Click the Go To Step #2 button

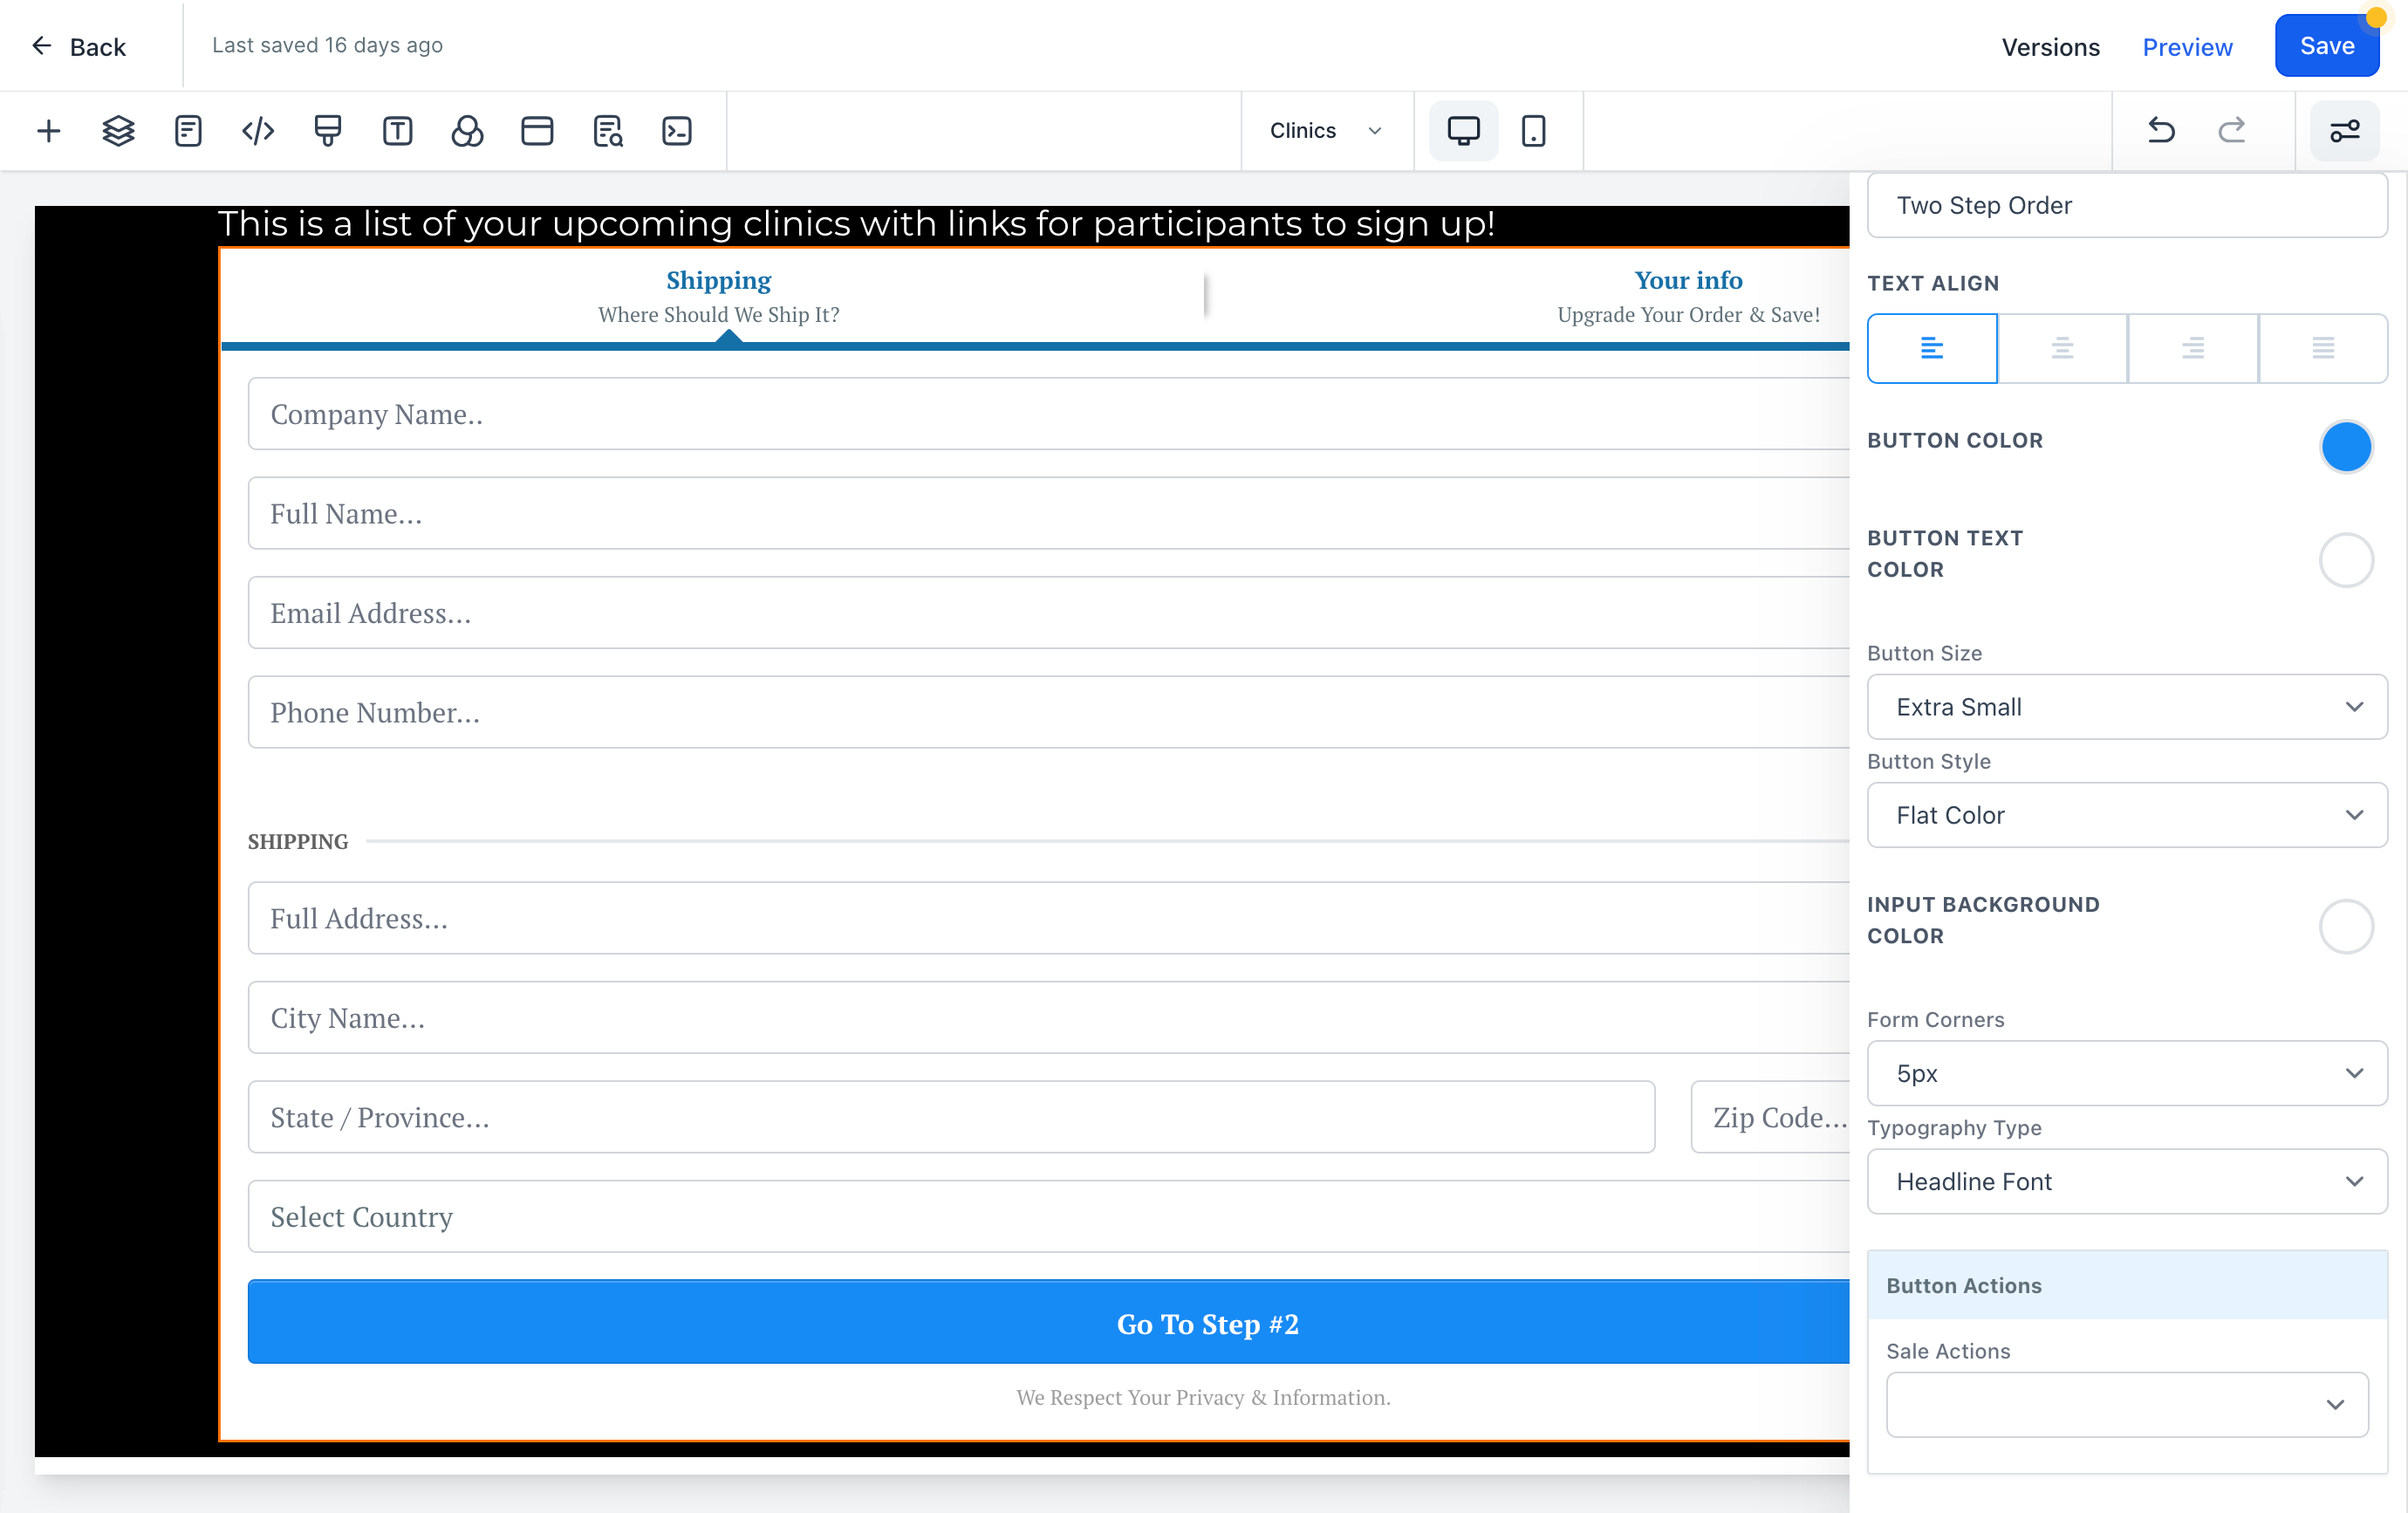click(1048, 1322)
